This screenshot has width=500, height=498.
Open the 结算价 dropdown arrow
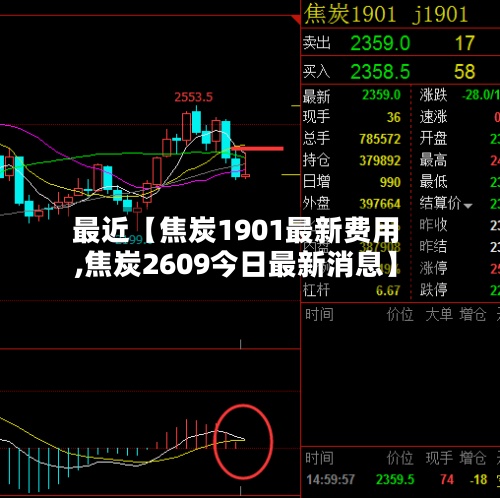click(468, 206)
